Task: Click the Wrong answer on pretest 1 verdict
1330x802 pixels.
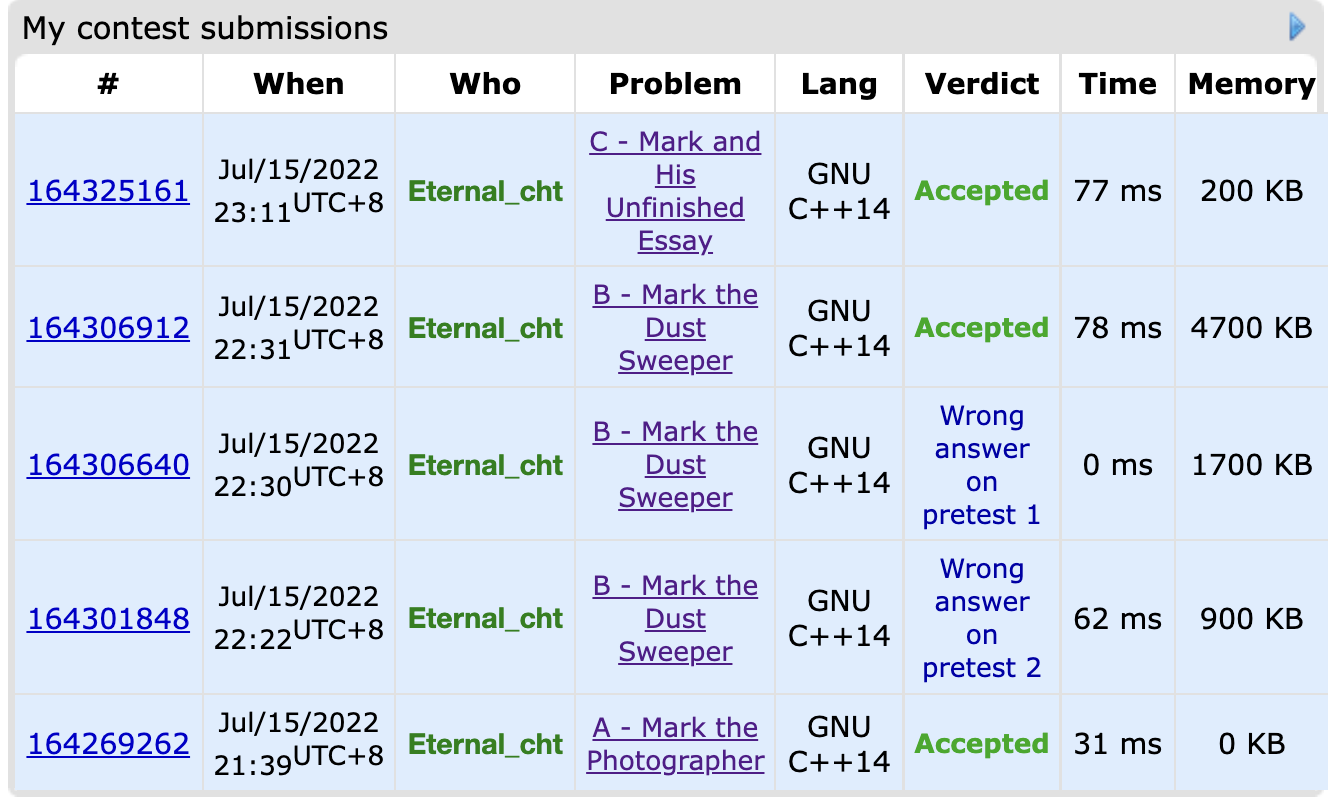Action: [x=981, y=465]
